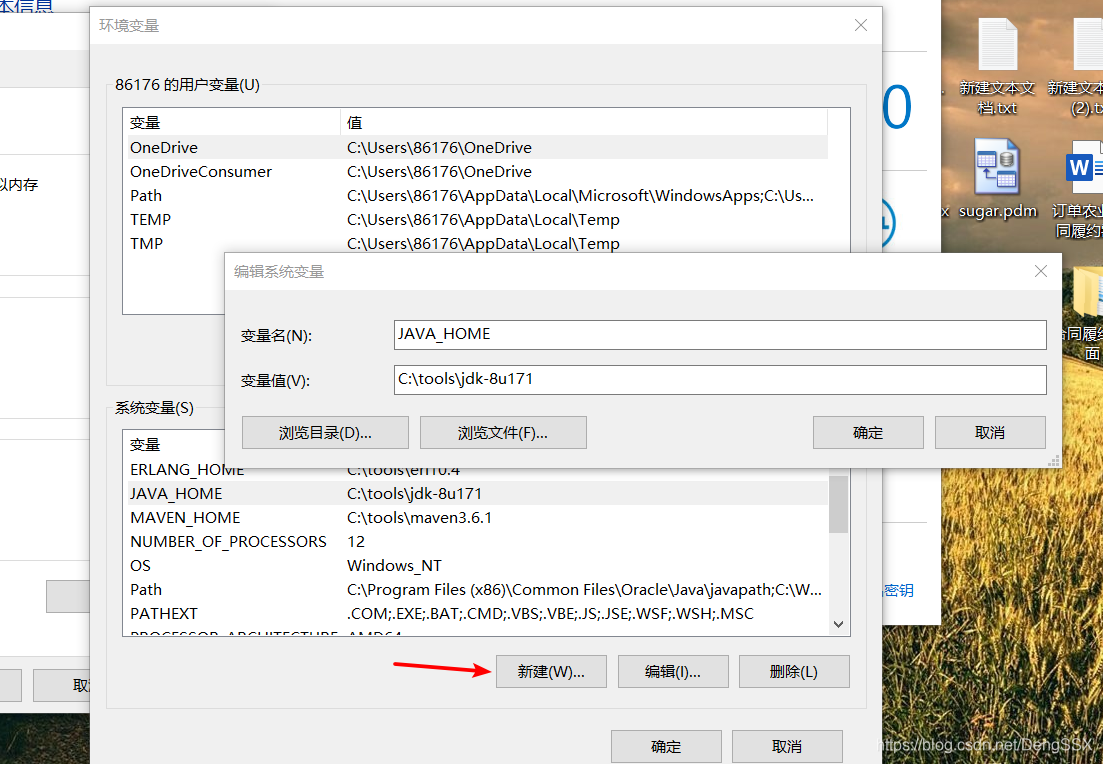Open the Word document icon on desktop
The height and width of the screenshot is (764, 1103).
(x=1084, y=190)
